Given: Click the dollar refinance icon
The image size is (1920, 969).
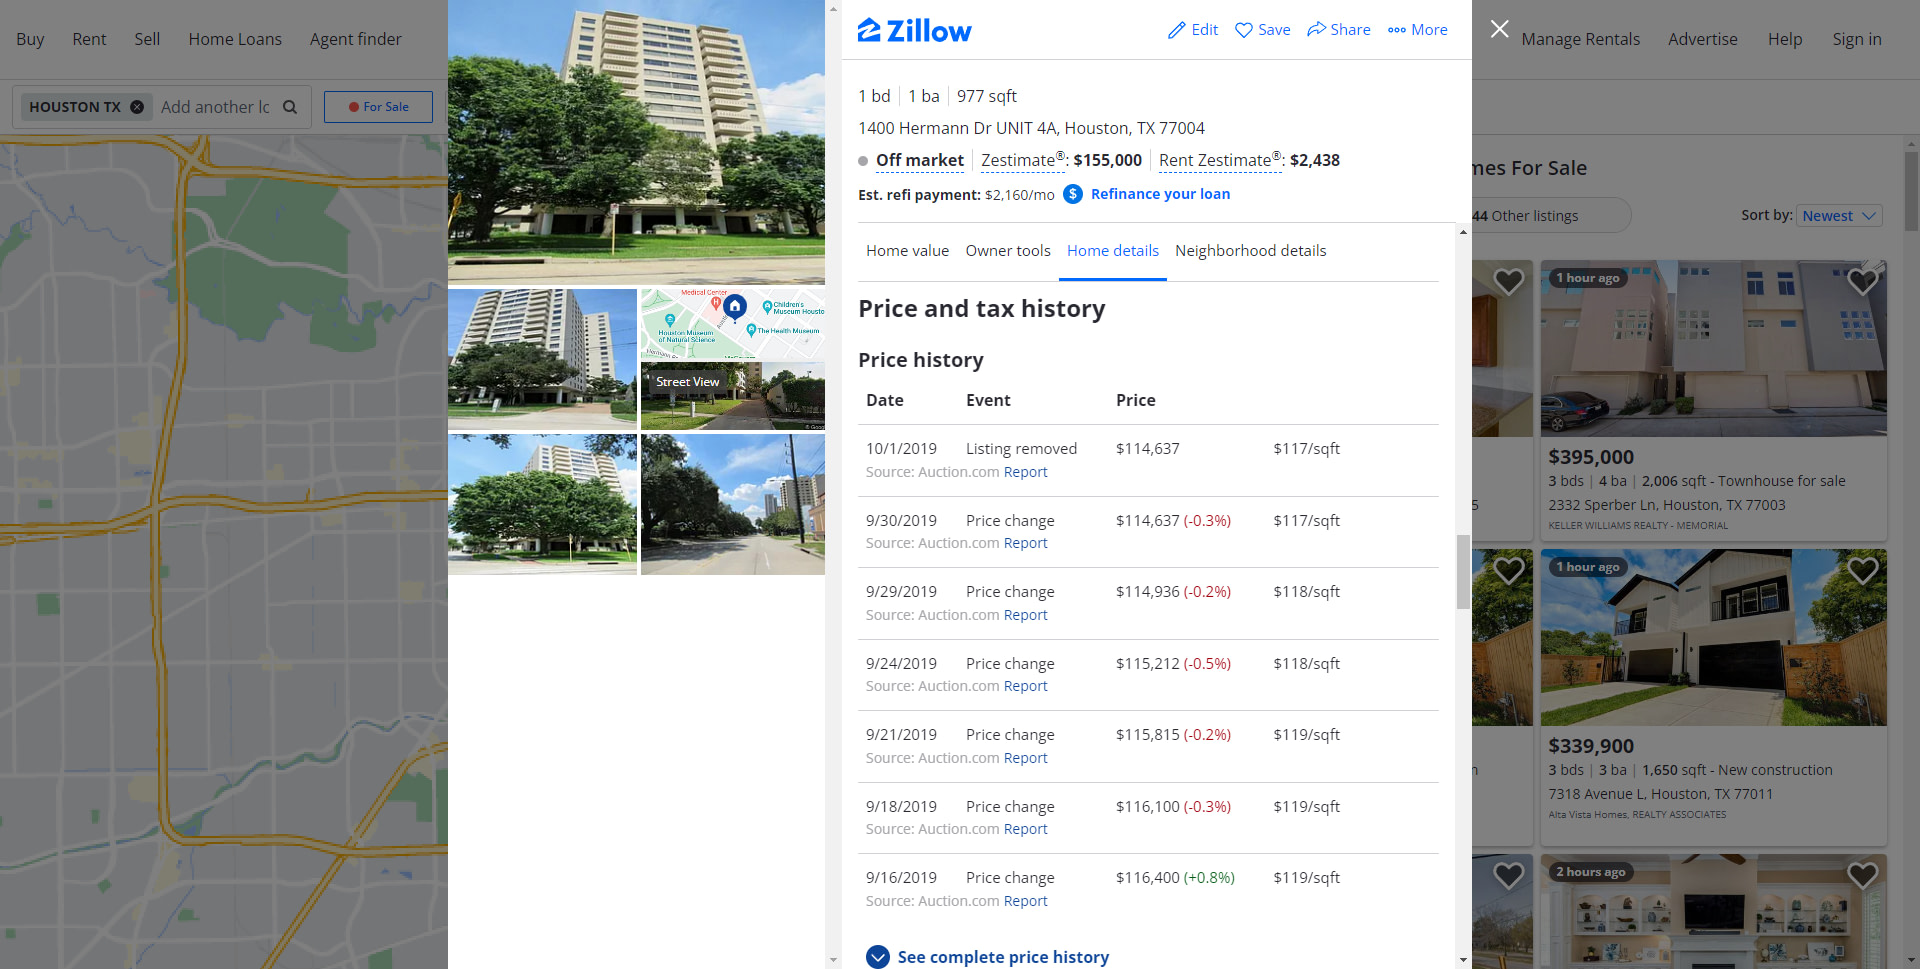Looking at the screenshot, I should tap(1073, 194).
